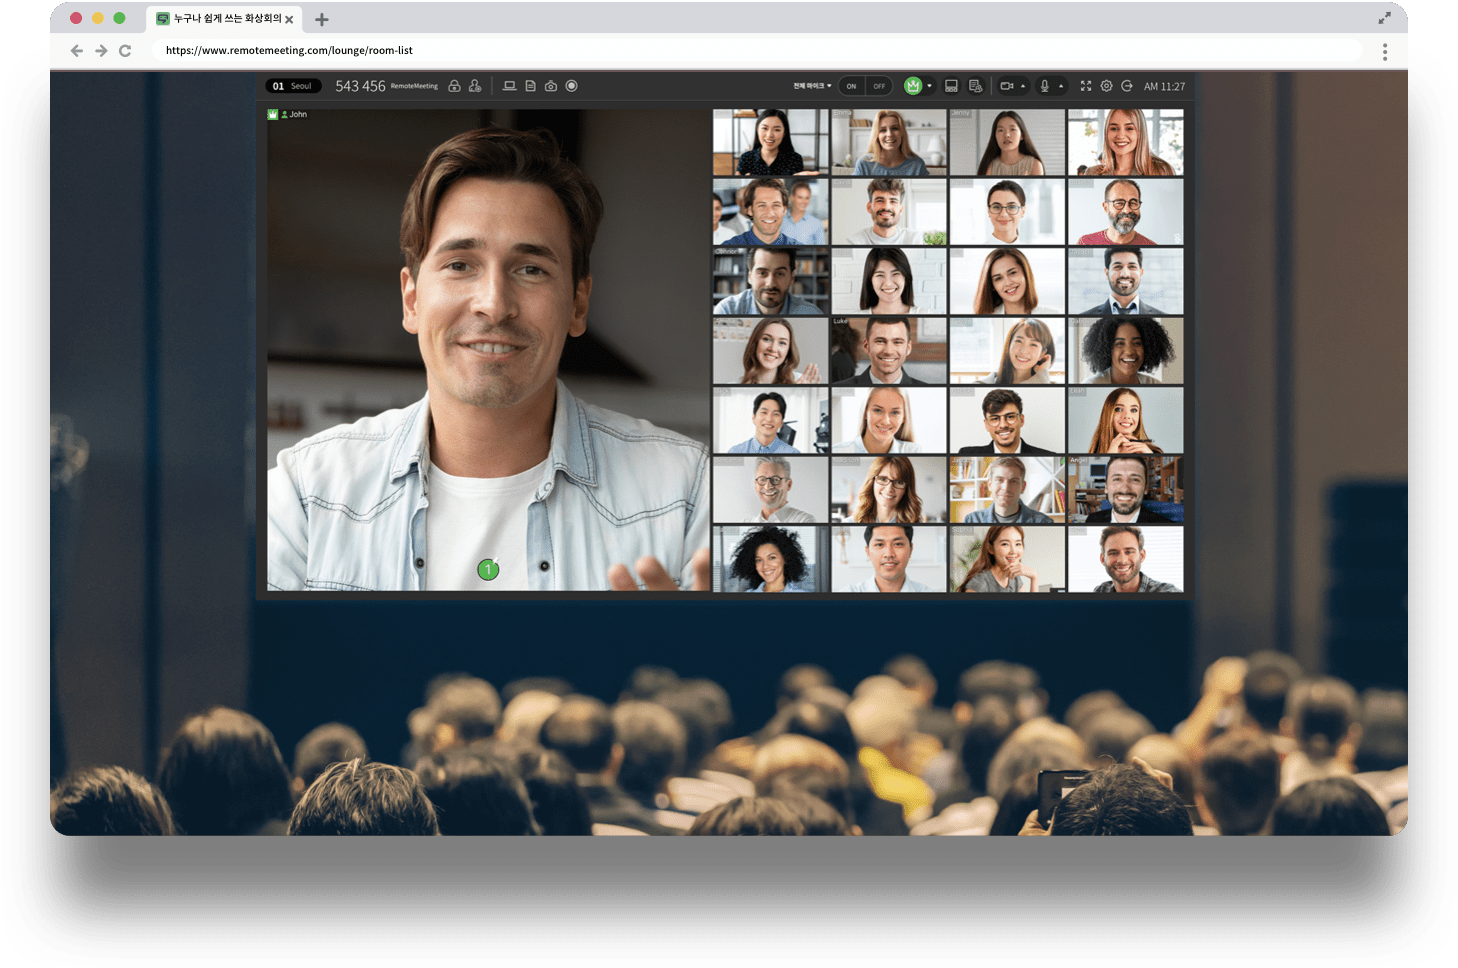The image size is (1458, 968).
Task: Enter fullscreen mode in the meeting toolbar
Action: click(1086, 86)
